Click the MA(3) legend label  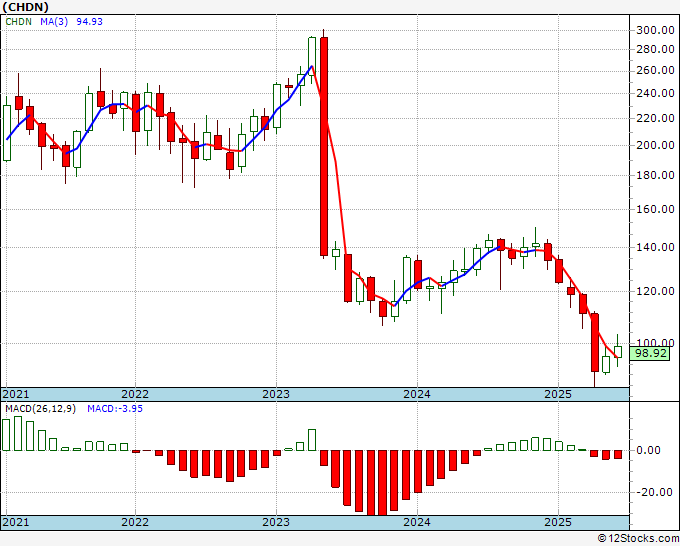click(54, 22)
